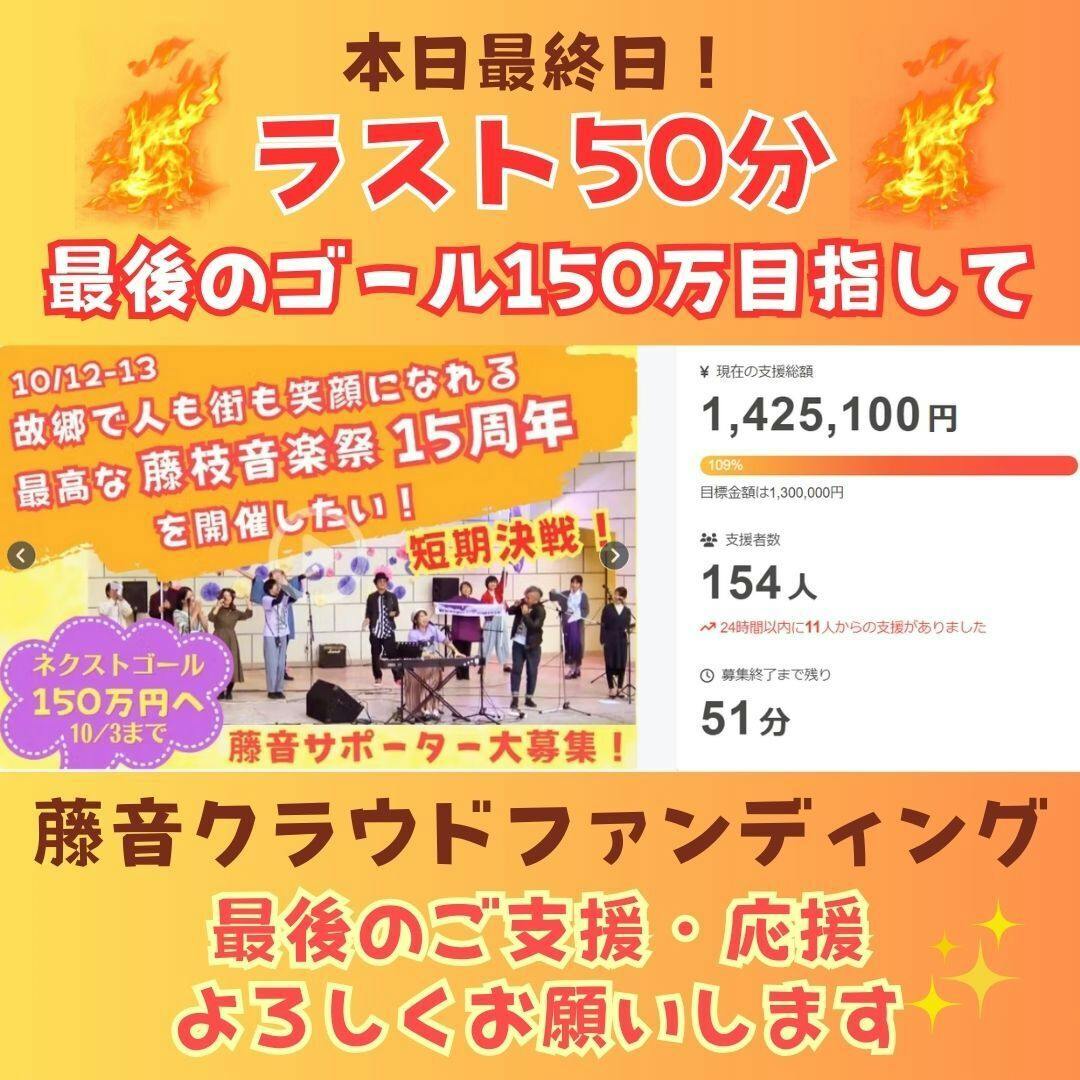Click the 目標金額は1,300,000円 text
This screenshot has height=1080, width=1080.
771,492
